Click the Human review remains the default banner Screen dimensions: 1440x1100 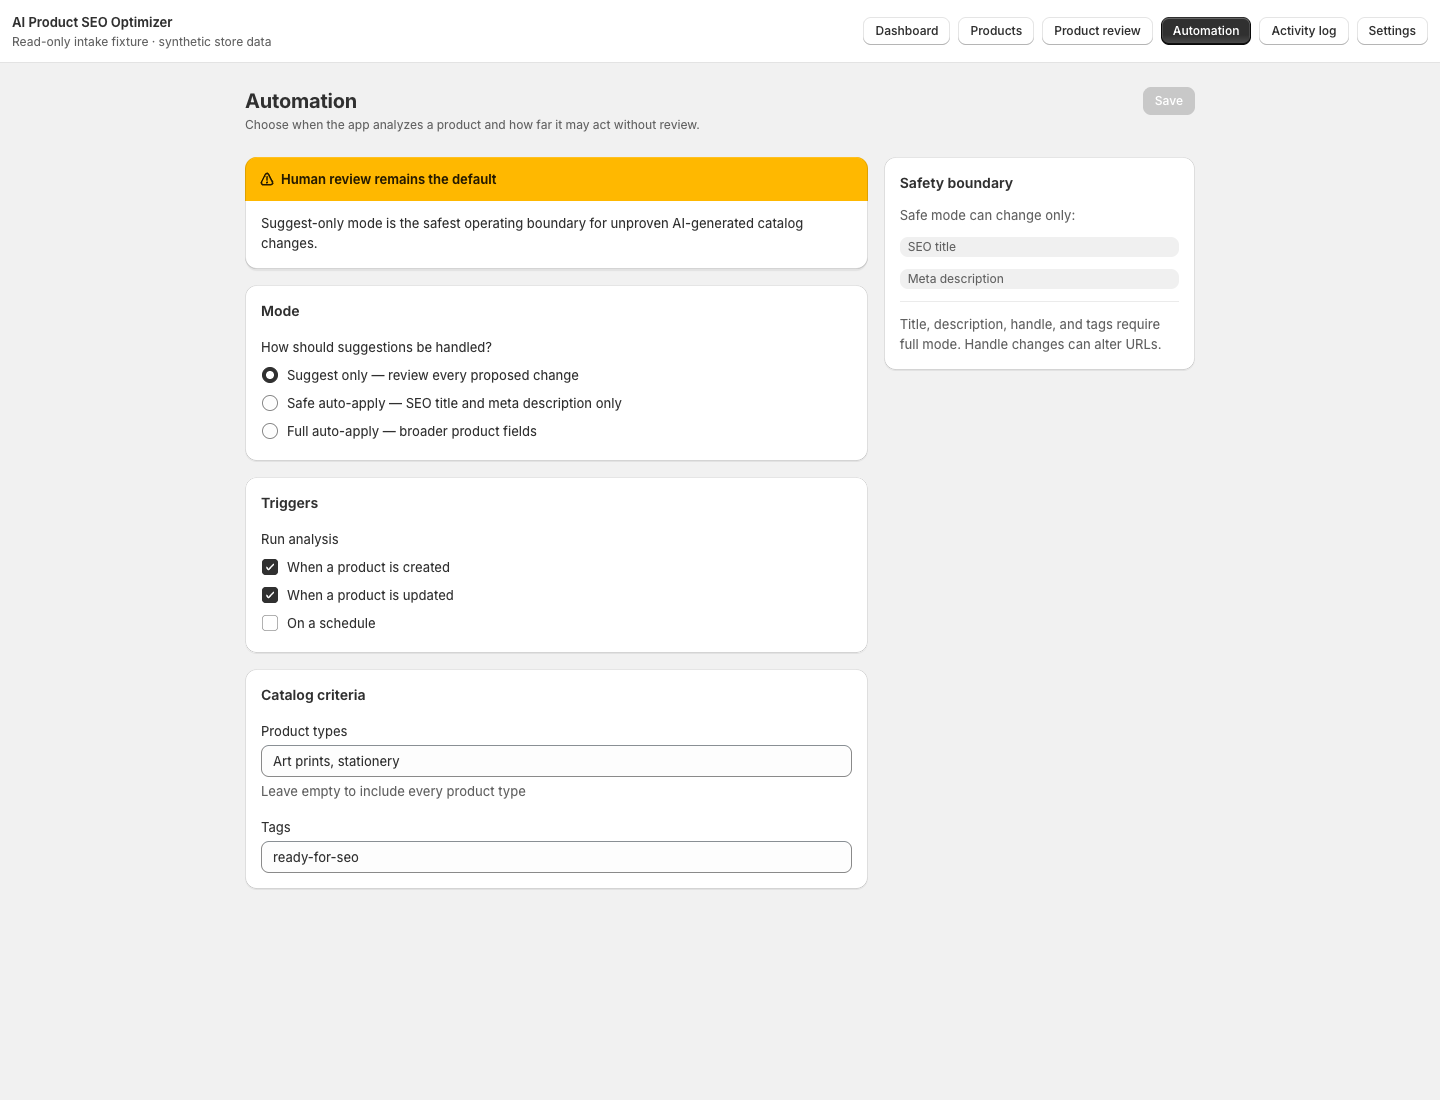(x=556, y=179)
